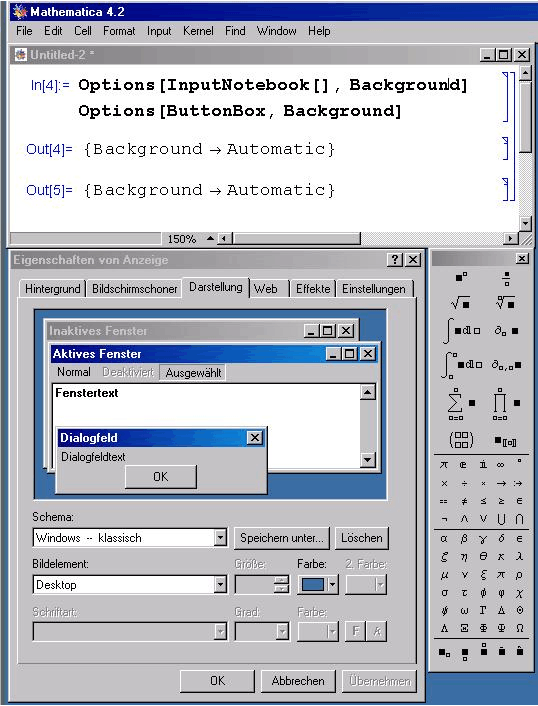Switch to the Hintergrund tab

click(x=53, y=289)
